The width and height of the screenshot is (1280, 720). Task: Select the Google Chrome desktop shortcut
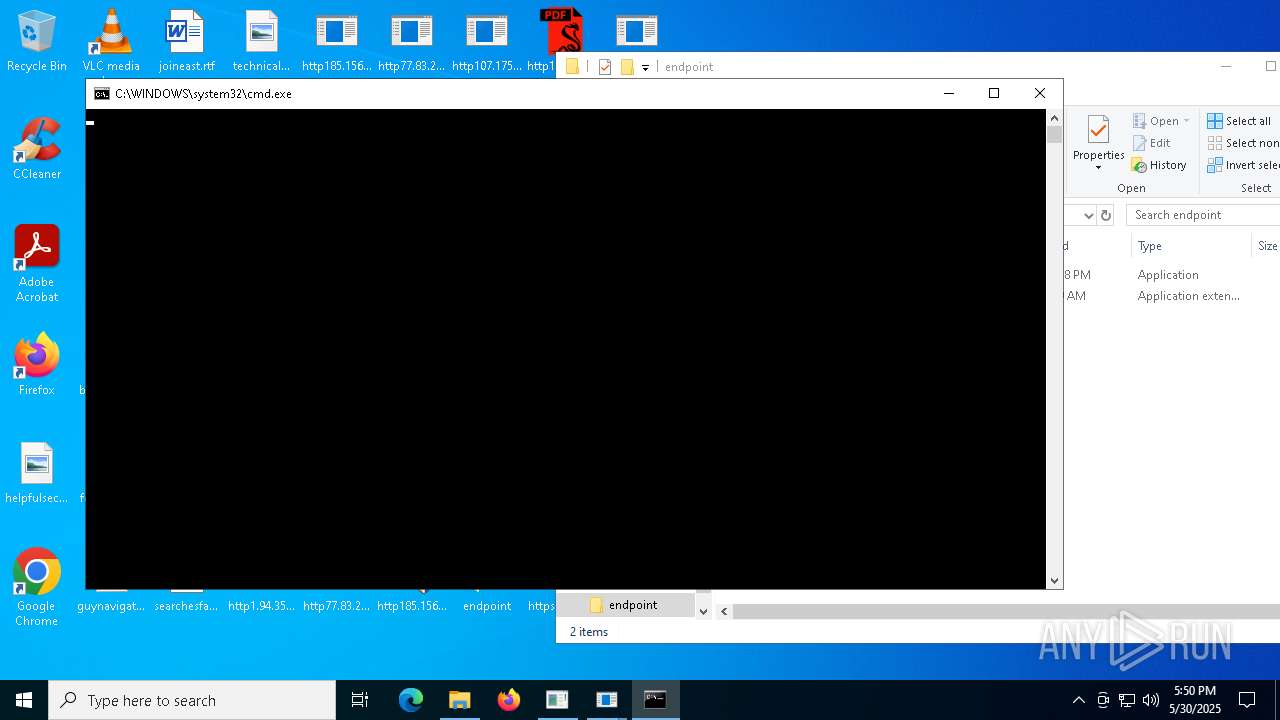click(x=37, y=587)
